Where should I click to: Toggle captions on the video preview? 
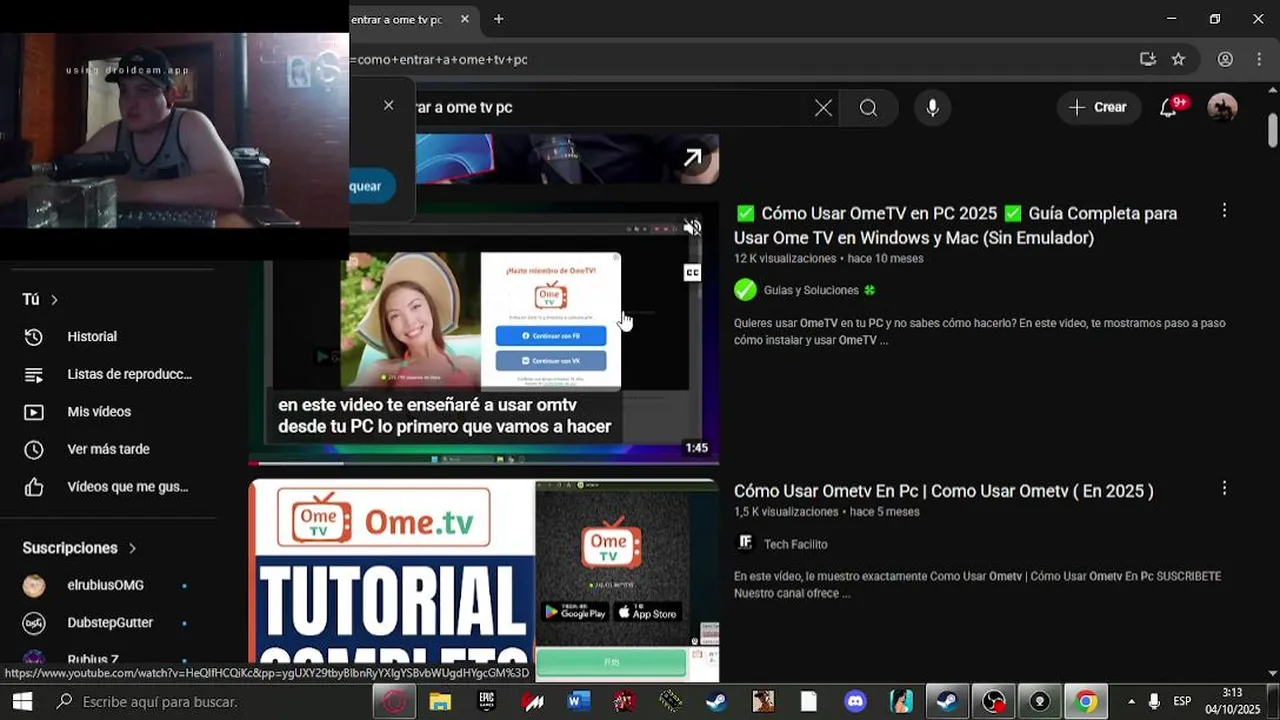[692, 272]
